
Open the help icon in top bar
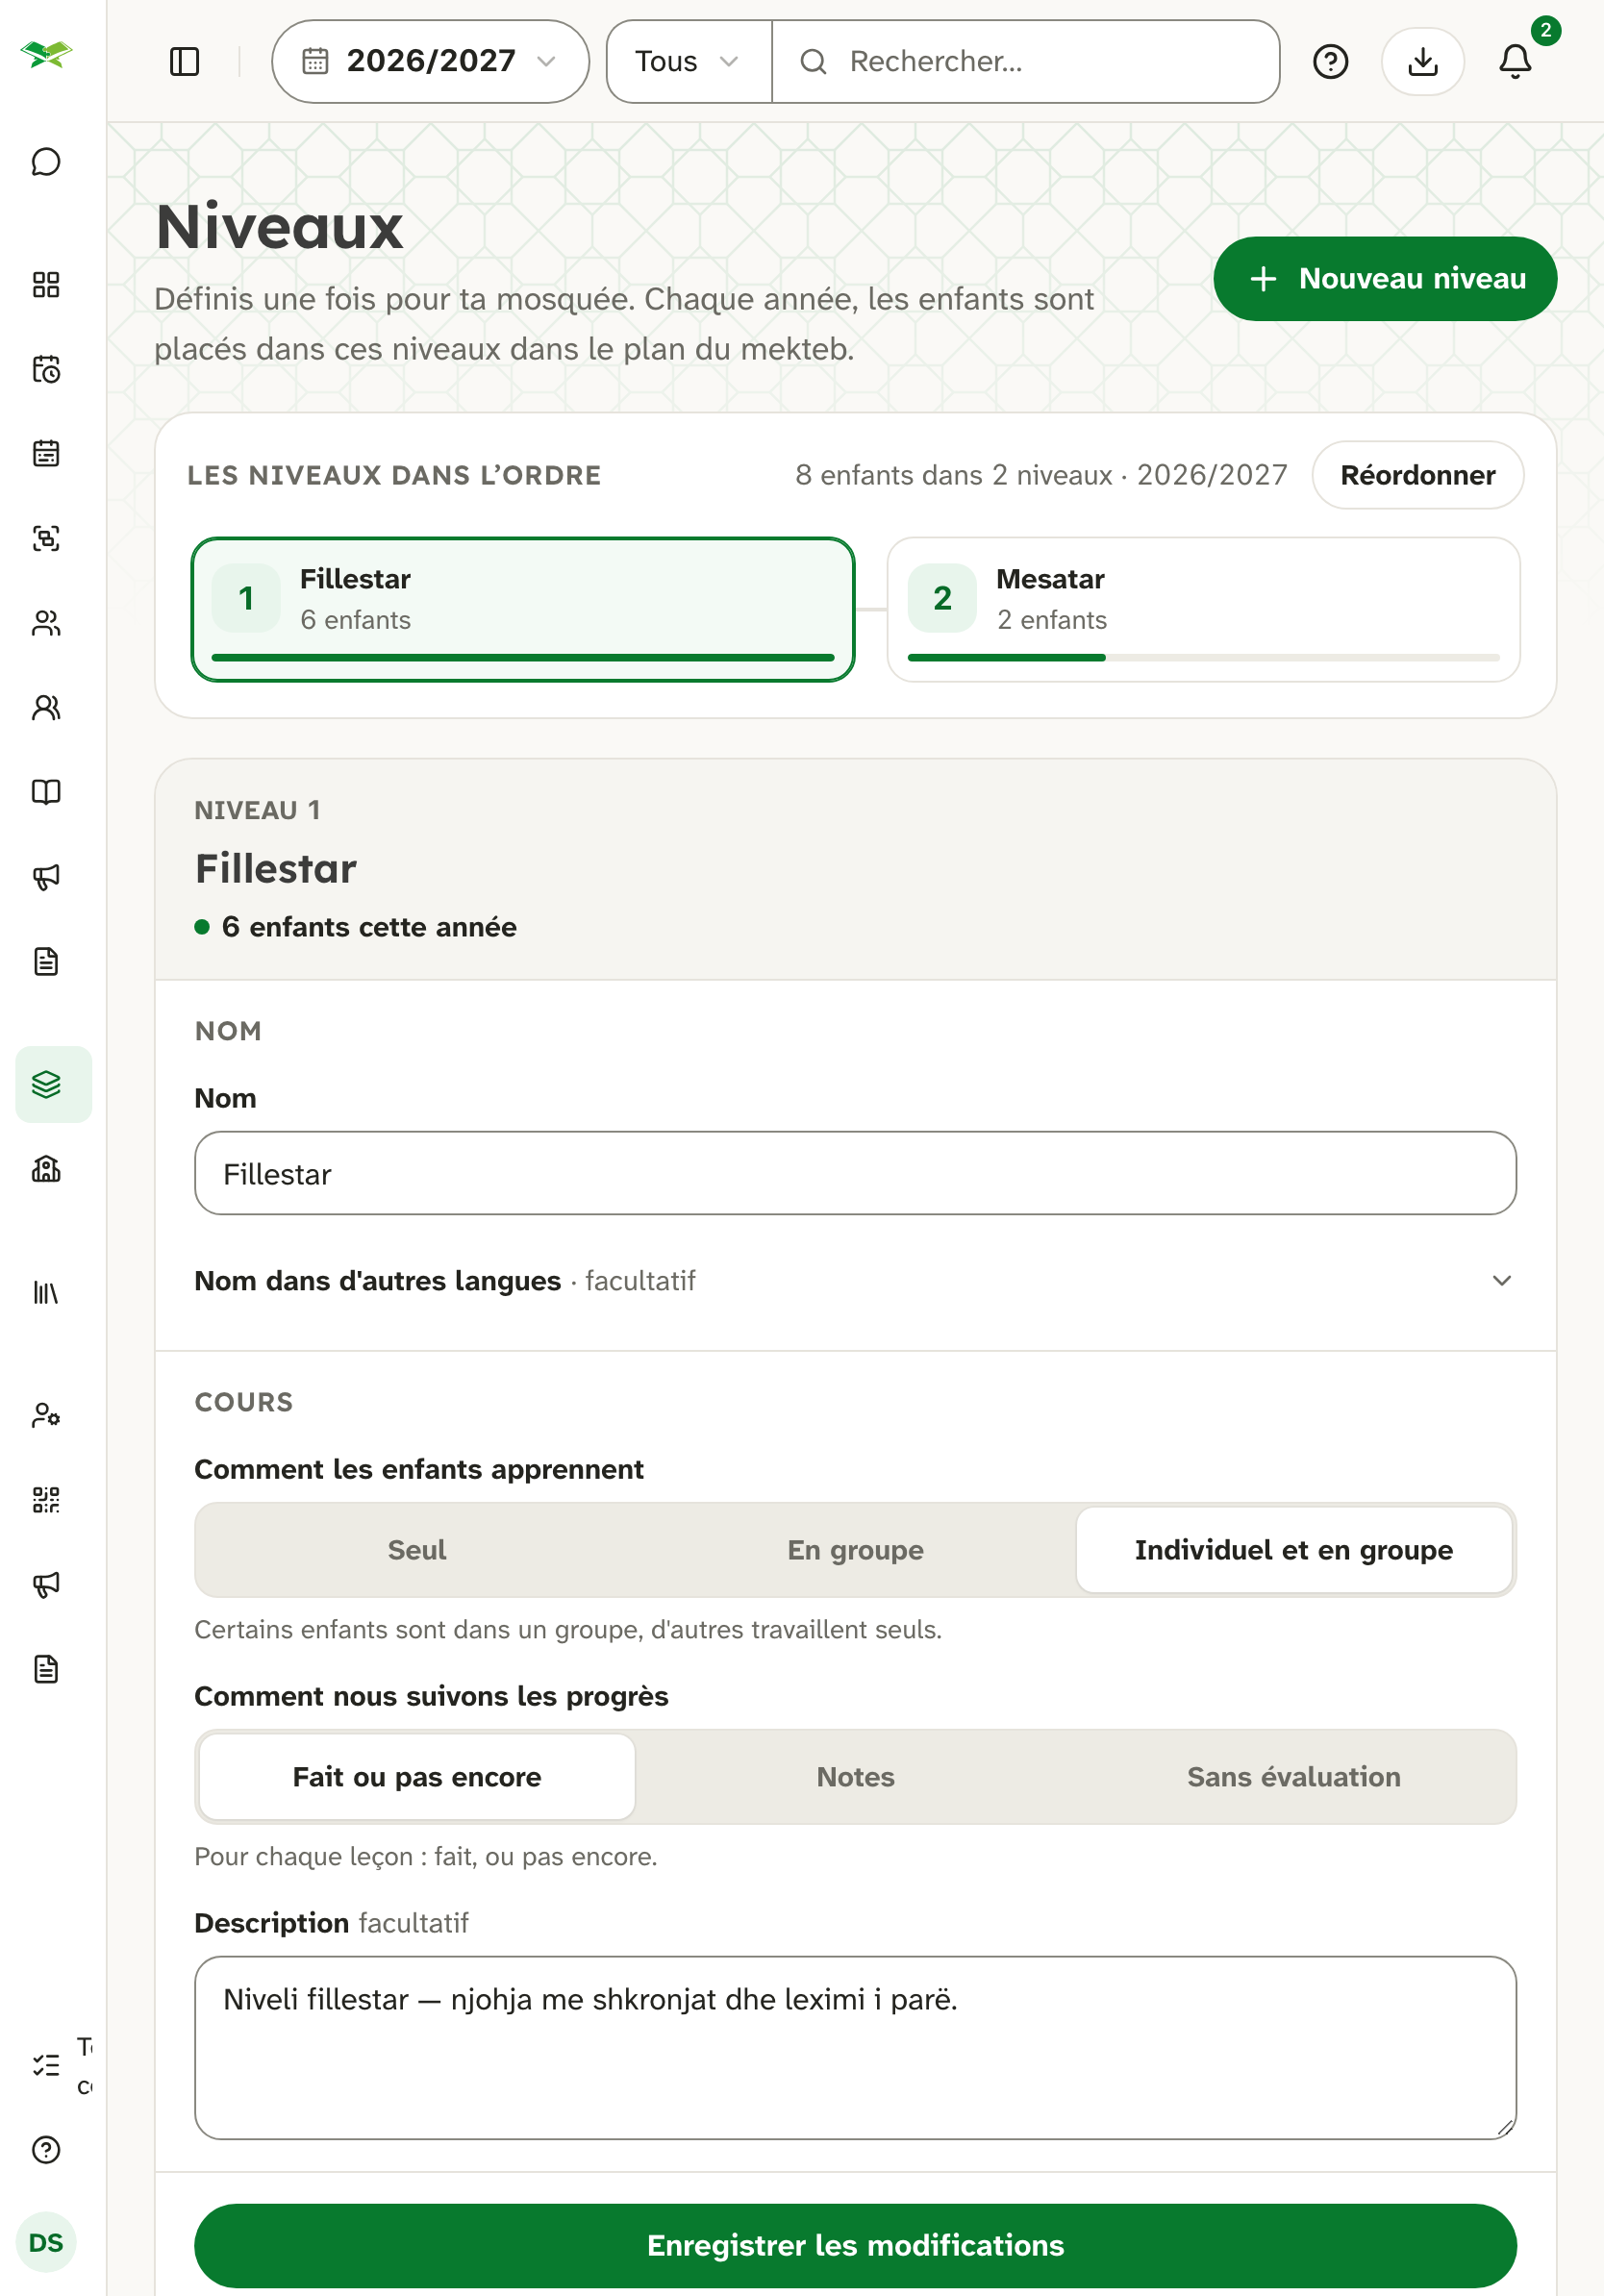tap(1330, 62)
